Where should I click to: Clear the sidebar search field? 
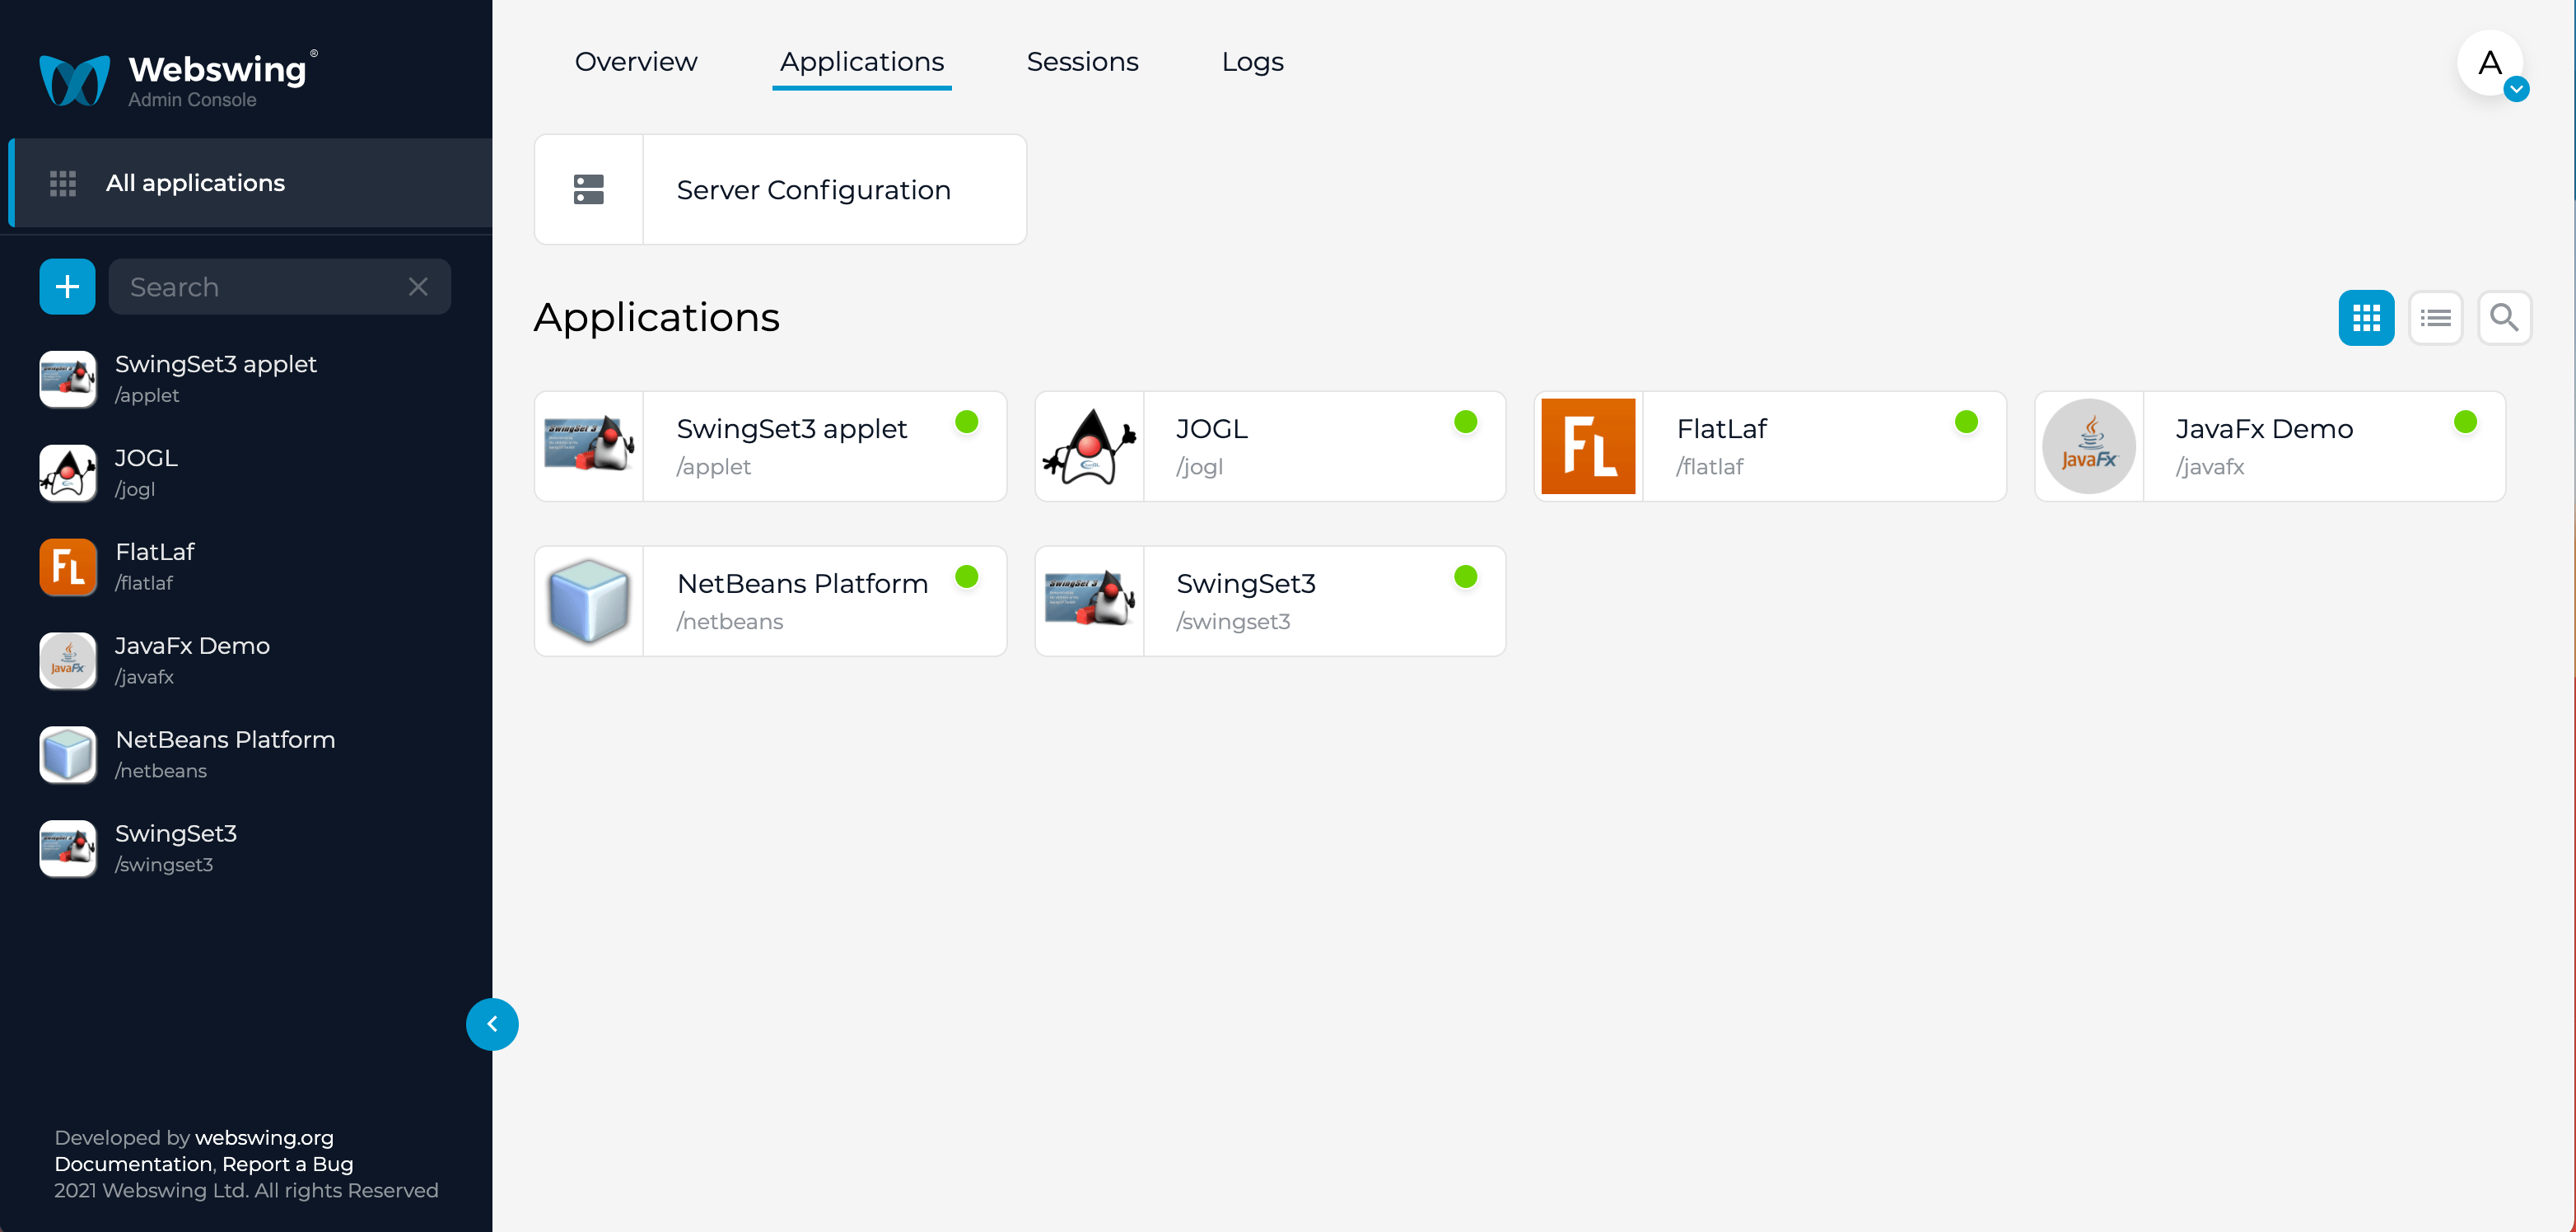coord(418,287)
